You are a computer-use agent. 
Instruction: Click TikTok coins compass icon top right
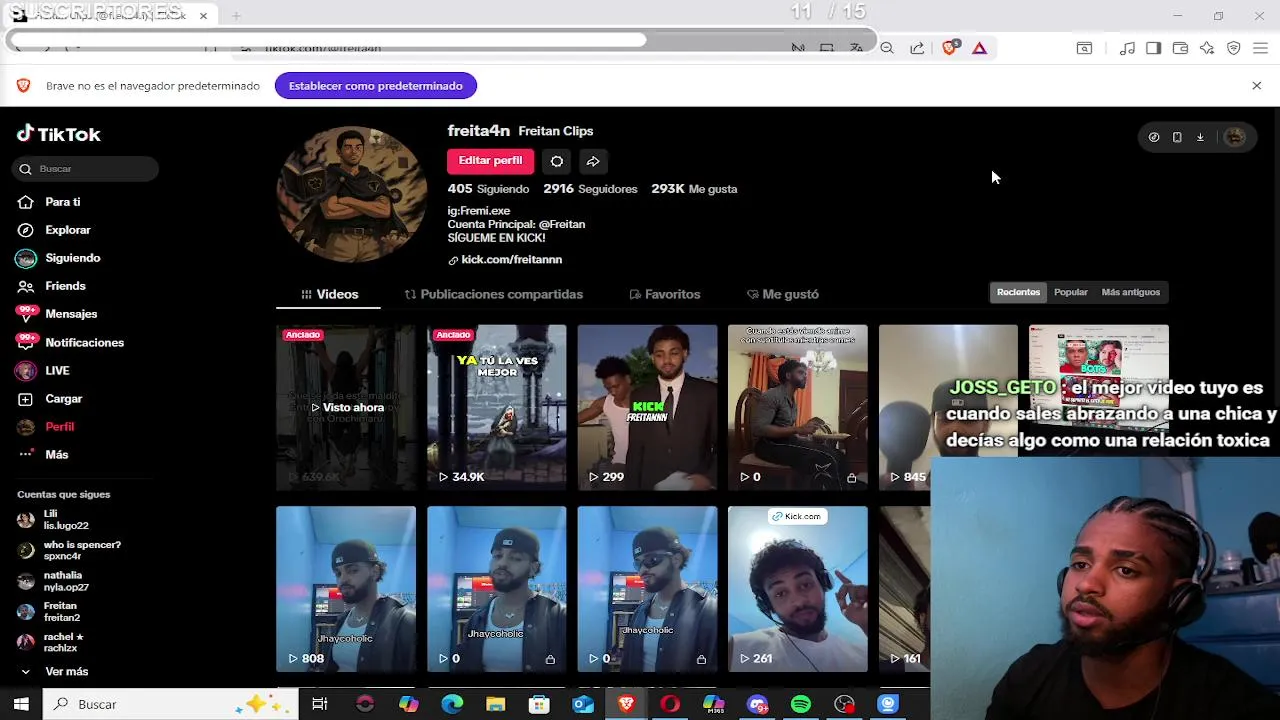pos(1154,137)
